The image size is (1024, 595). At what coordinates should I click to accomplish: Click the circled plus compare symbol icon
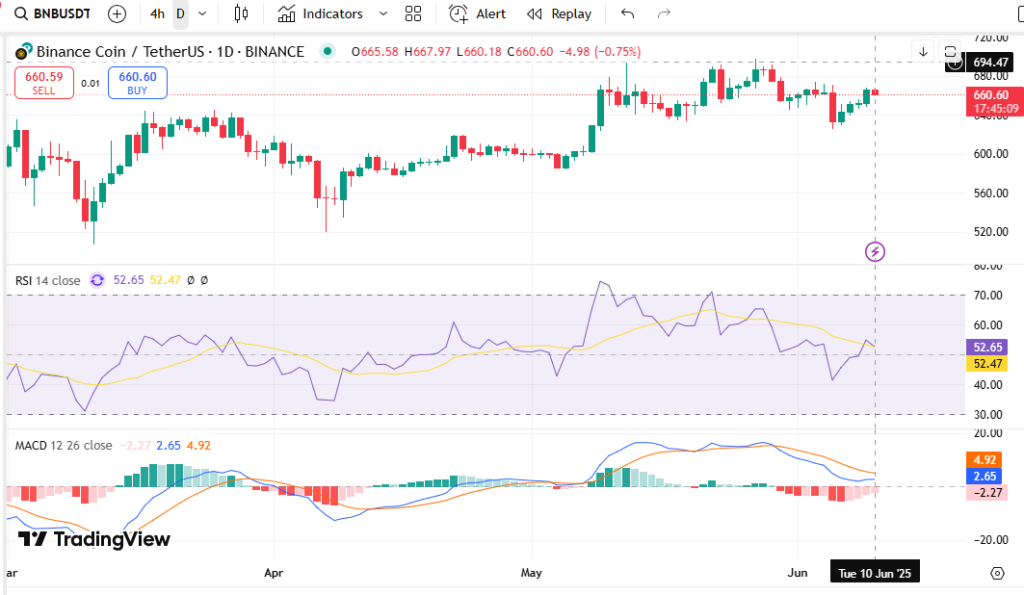tap(117, 14)
